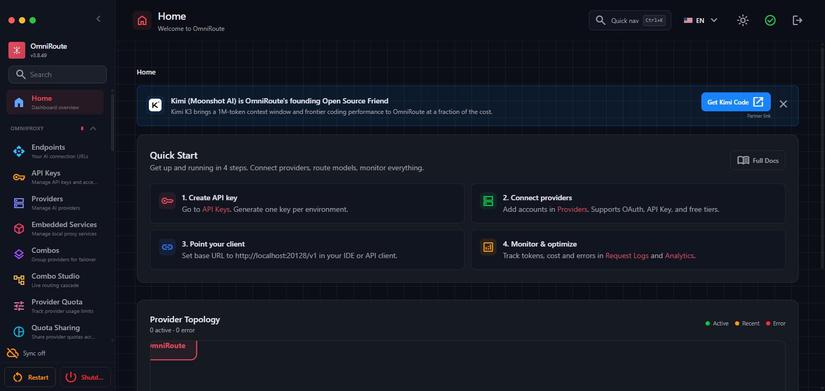Click the OmniRoute logo icon
Image resolution: width=825 pixels, height=391 pixels.
pyautogui.click(x=17, y=51)
